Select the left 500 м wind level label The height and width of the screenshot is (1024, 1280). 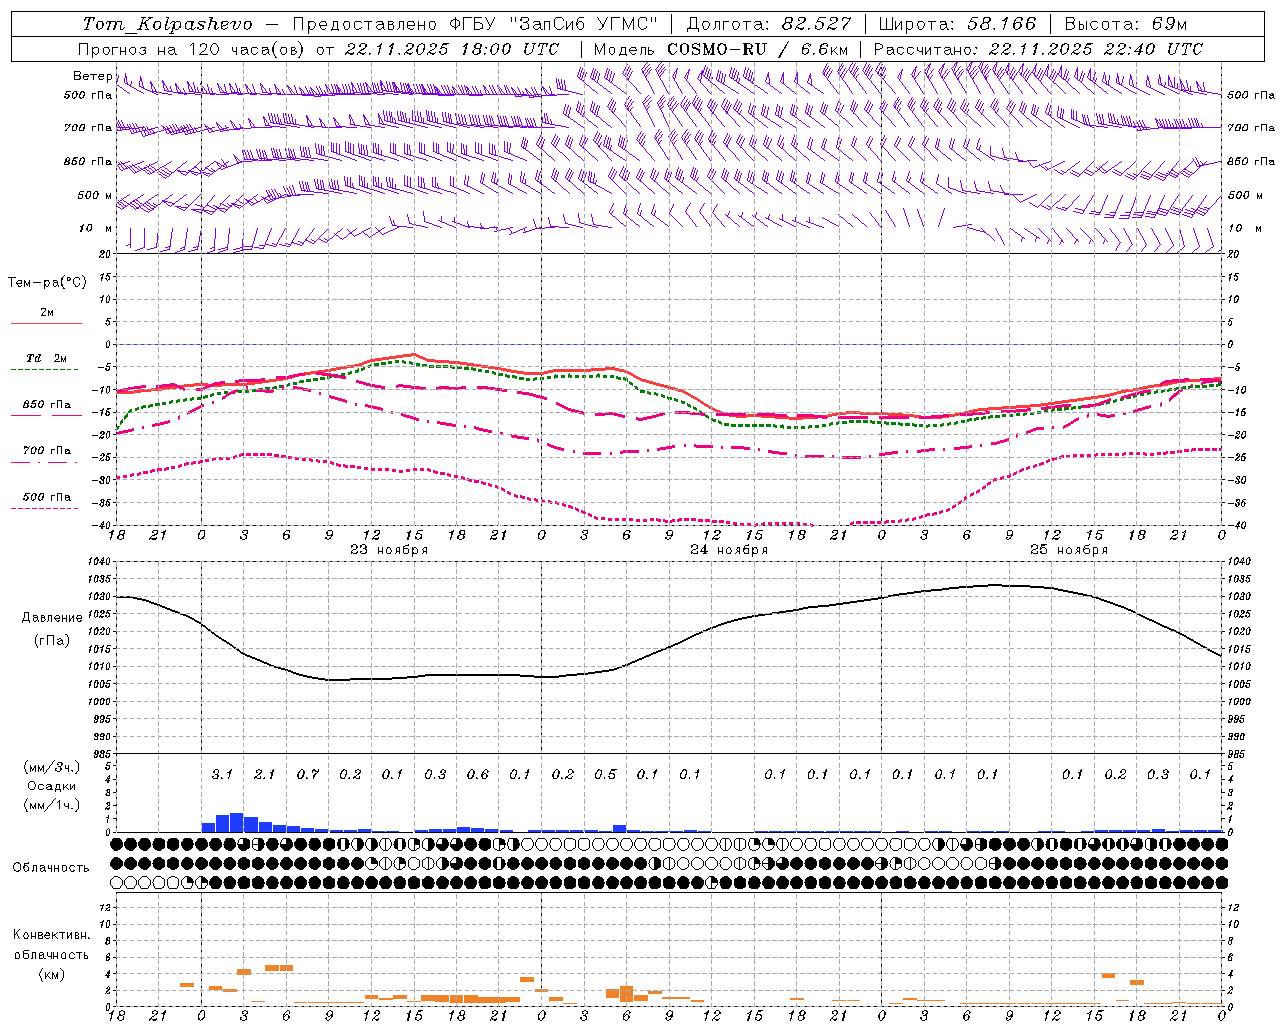pyautogui.click(x=95, y=195)
